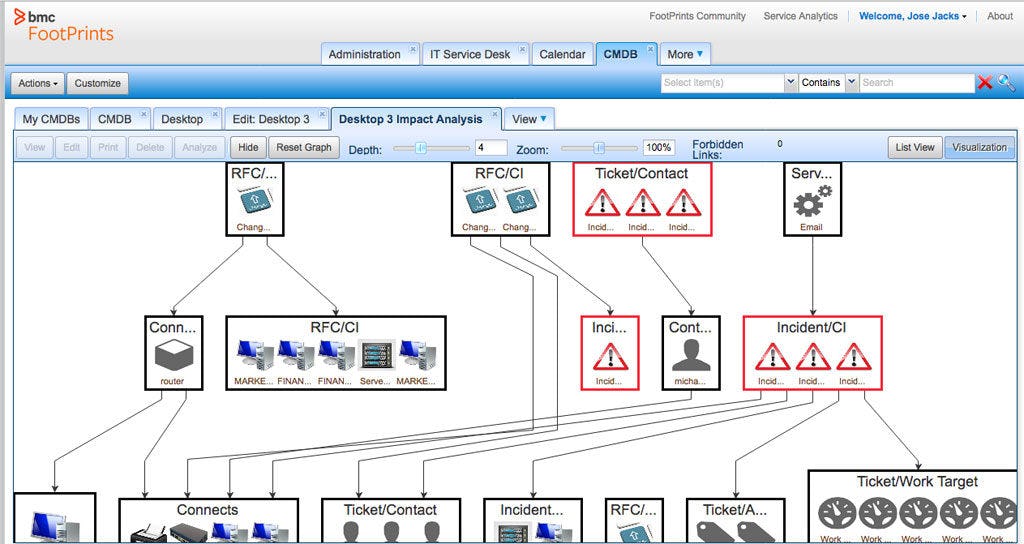Click the Chang... icon in RFC/... node
Image resolution: width=1024 pixels, height=544 pixels.
tap(254, 200)
